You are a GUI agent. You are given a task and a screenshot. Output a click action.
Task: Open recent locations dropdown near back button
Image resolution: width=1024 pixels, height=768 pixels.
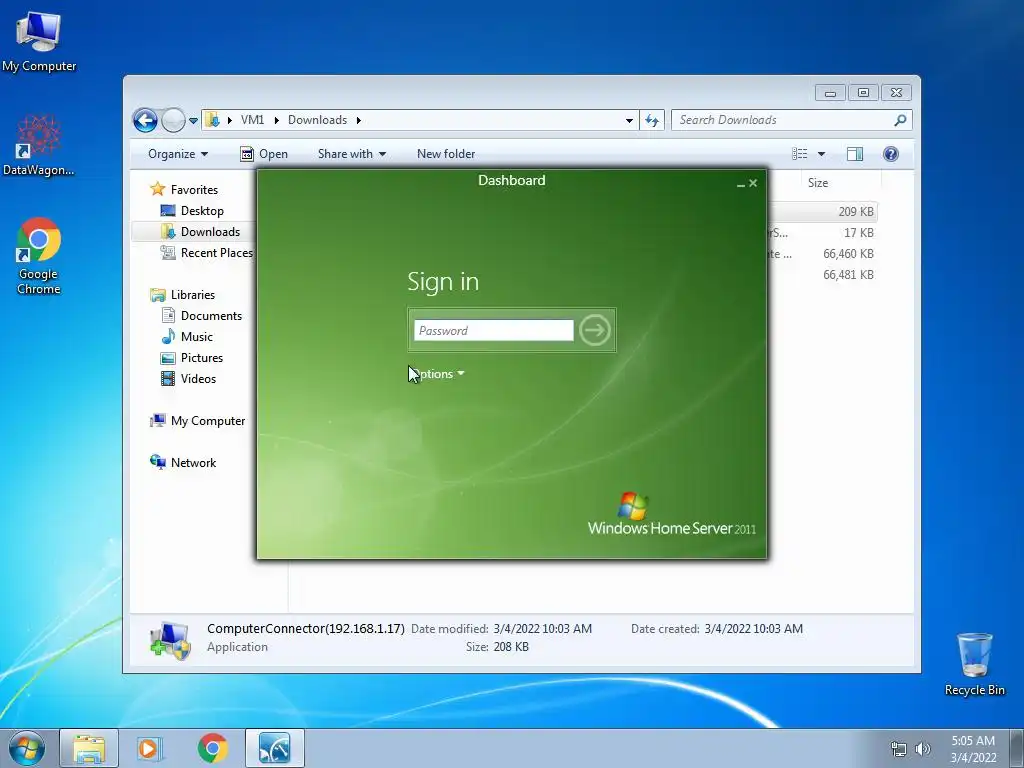coord(193,121)
